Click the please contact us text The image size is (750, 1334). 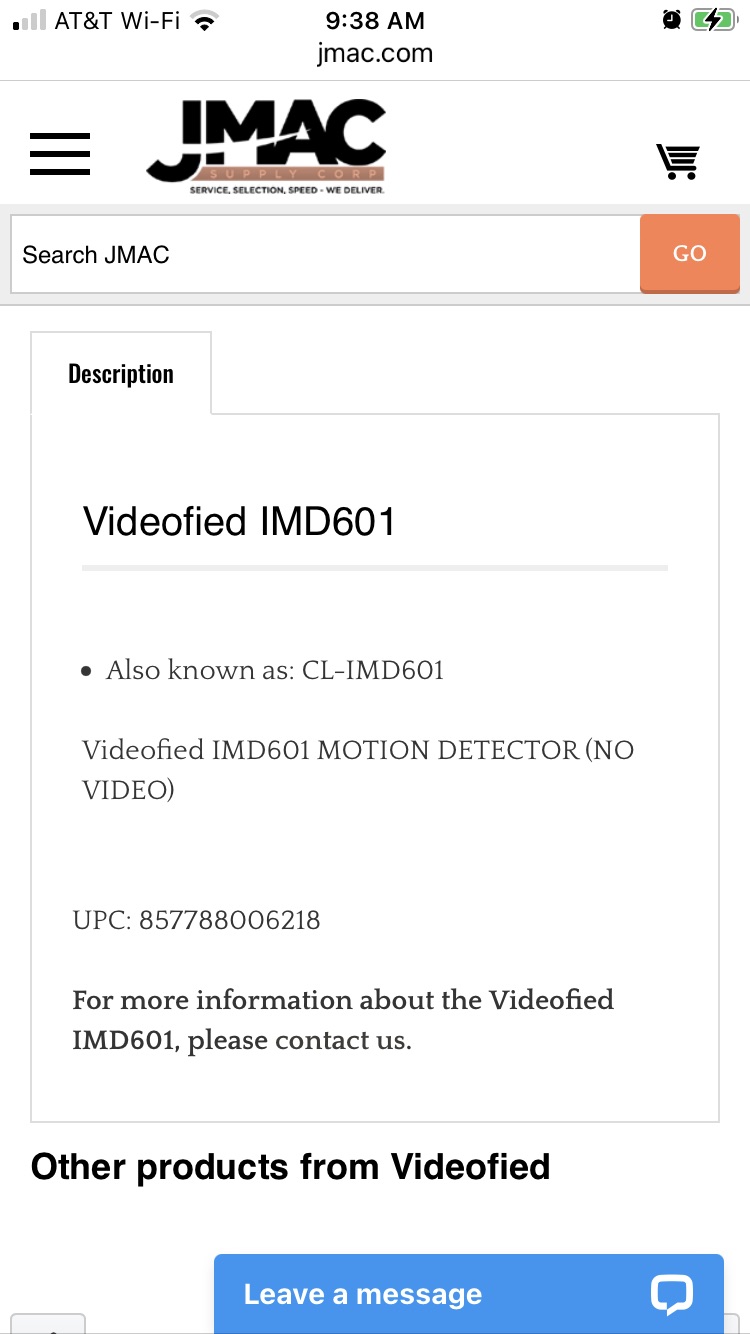(x=299, y=1041)
